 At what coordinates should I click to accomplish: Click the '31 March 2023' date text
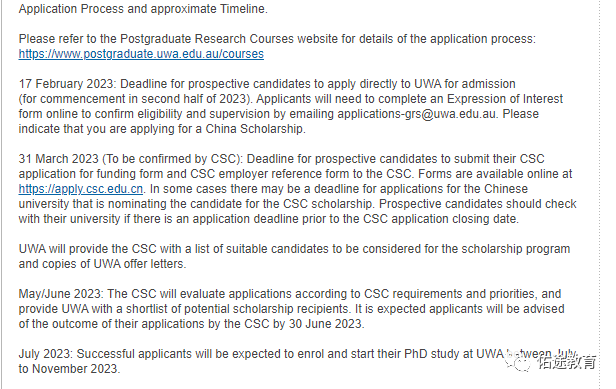pos(59,159)
